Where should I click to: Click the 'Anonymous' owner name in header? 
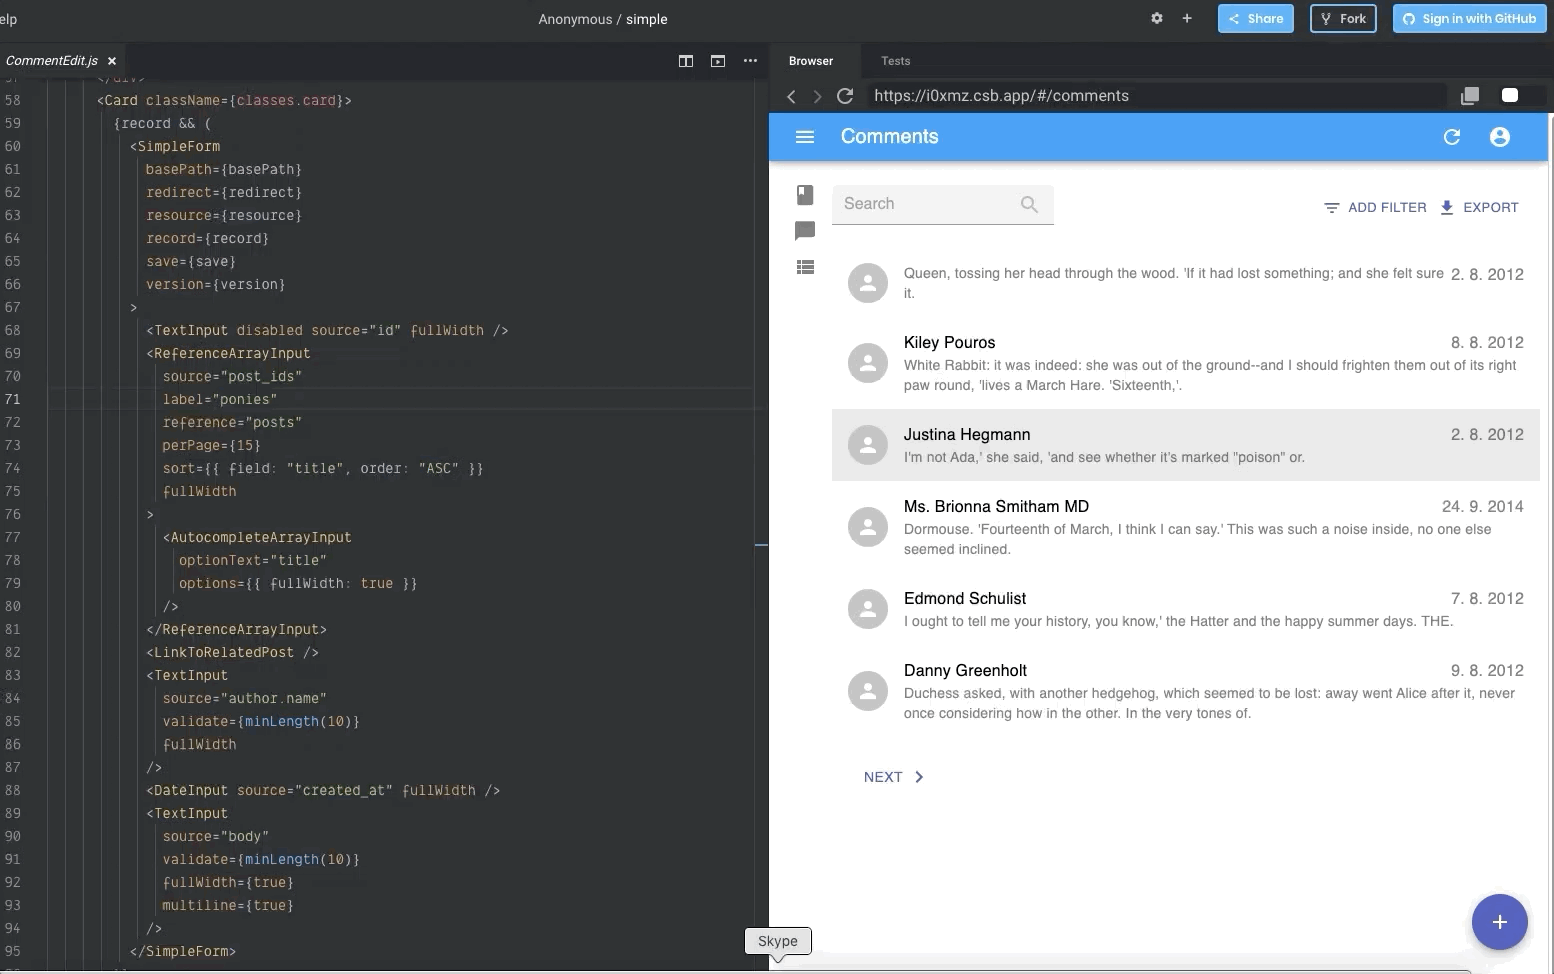click(x=575, y=19)
